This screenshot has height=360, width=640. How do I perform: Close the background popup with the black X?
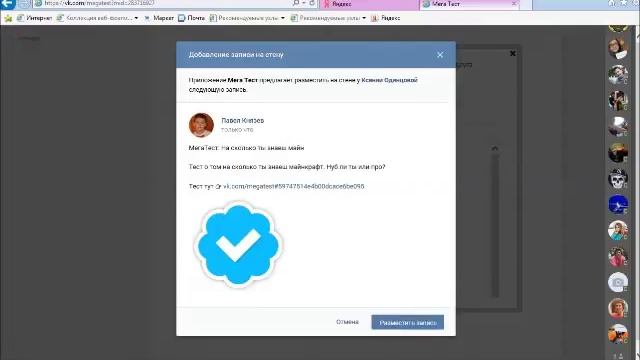[x=513, y=53]
